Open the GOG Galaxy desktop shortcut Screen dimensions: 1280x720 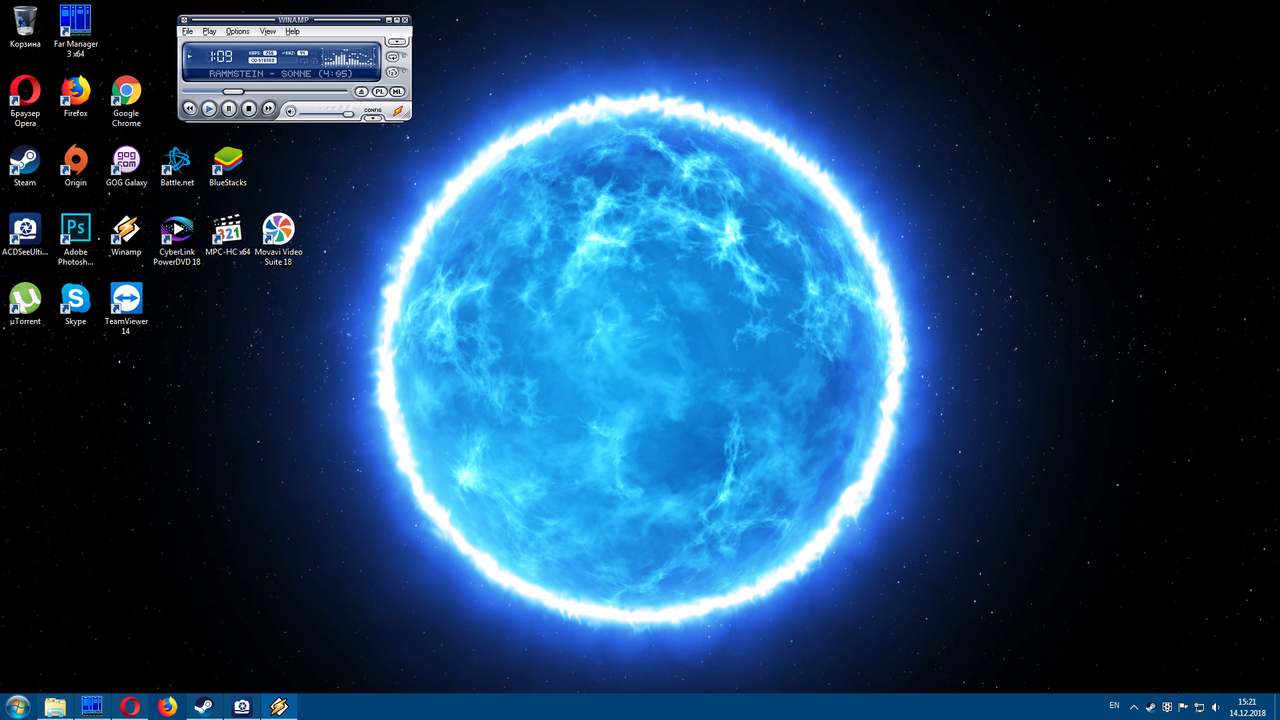(126, 166)
